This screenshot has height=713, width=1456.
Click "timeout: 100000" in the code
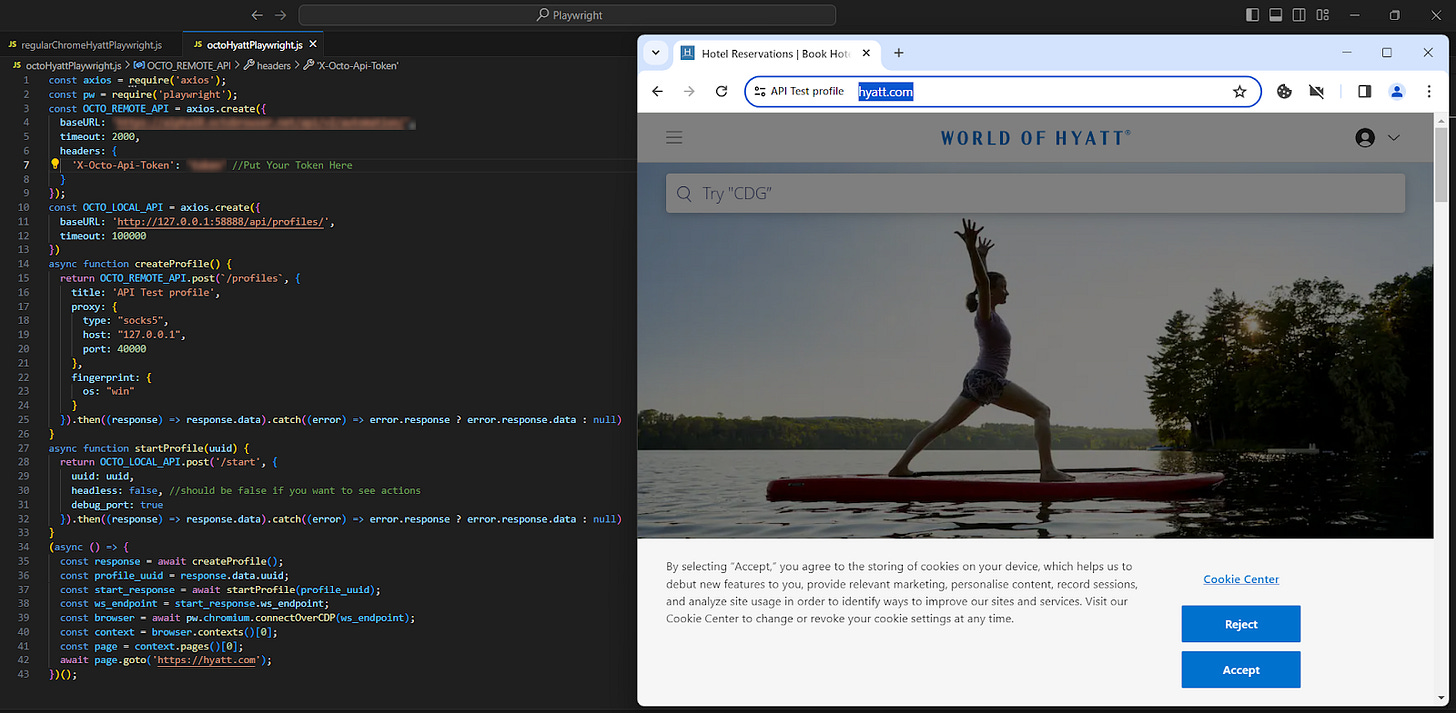click(x=103, y=236)
